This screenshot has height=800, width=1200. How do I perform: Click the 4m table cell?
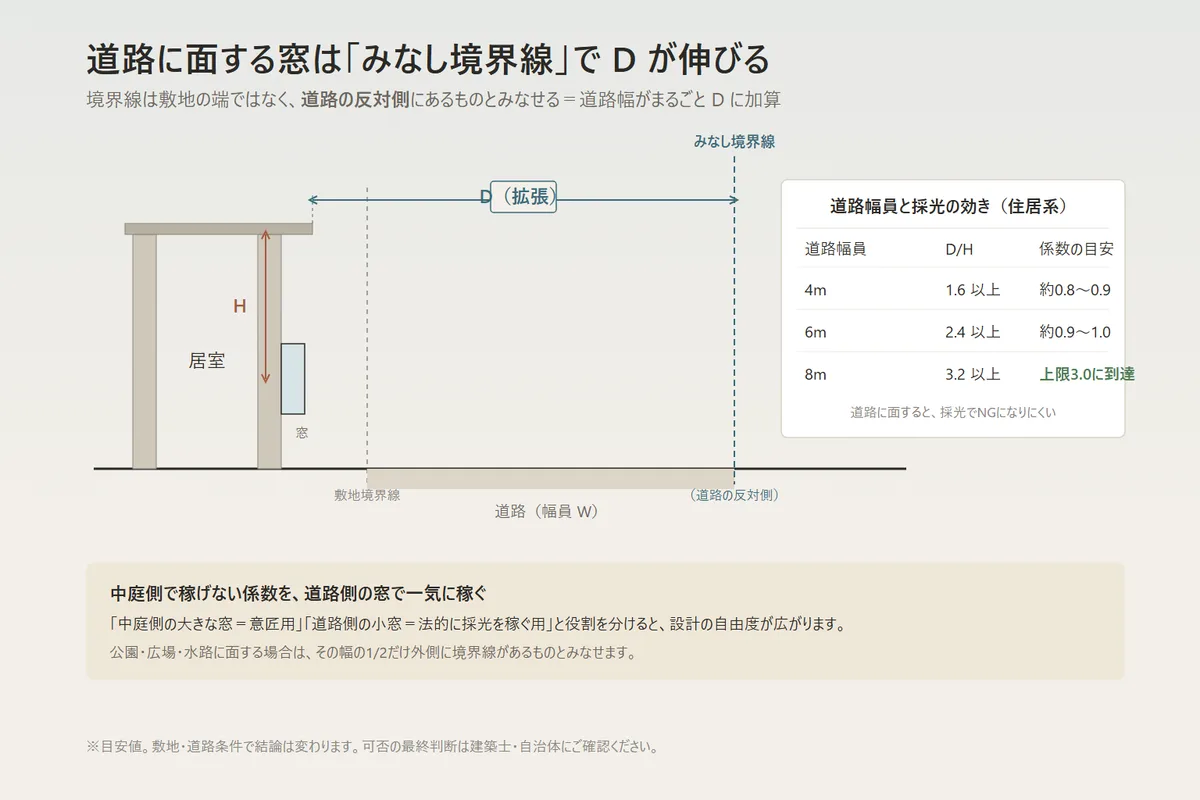[816, 291]
